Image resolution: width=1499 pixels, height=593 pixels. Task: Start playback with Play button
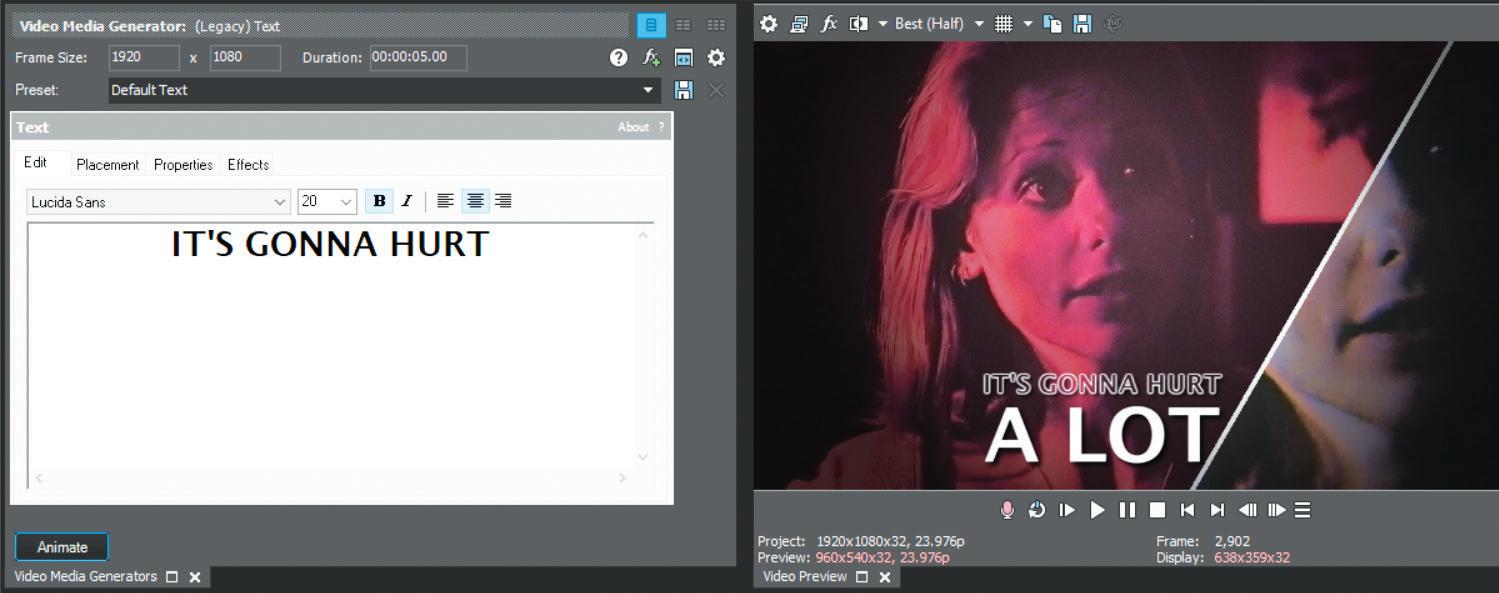(x=1097, y=510)
